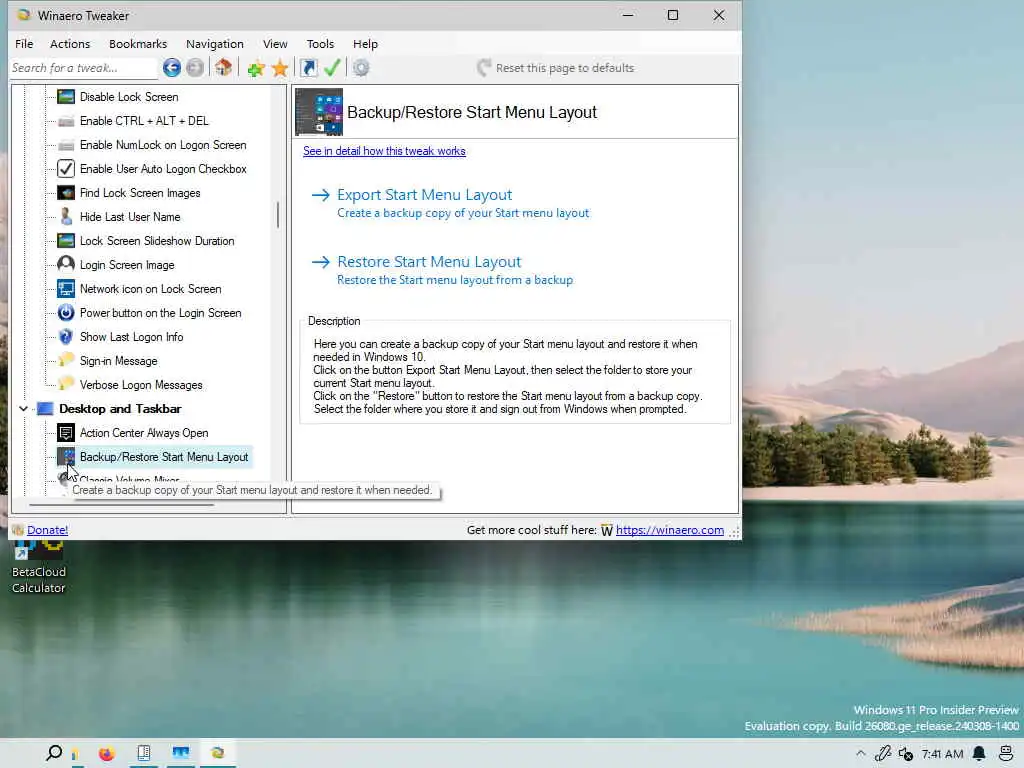Open the https://winaero.com link
Image resolution: width=1024 pixels, height=768 pixels.
(x=669, y=530)
